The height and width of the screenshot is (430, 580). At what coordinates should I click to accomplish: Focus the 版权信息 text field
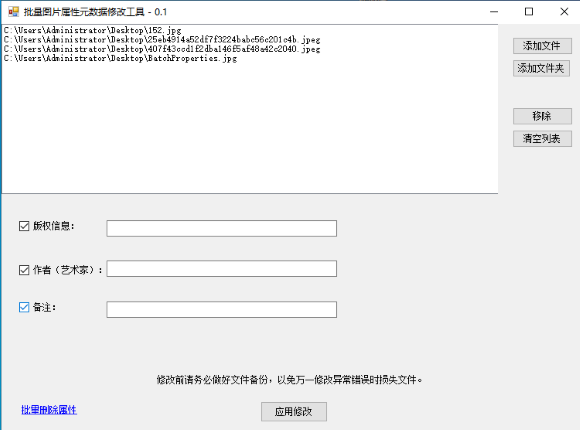tap(222, 228)
